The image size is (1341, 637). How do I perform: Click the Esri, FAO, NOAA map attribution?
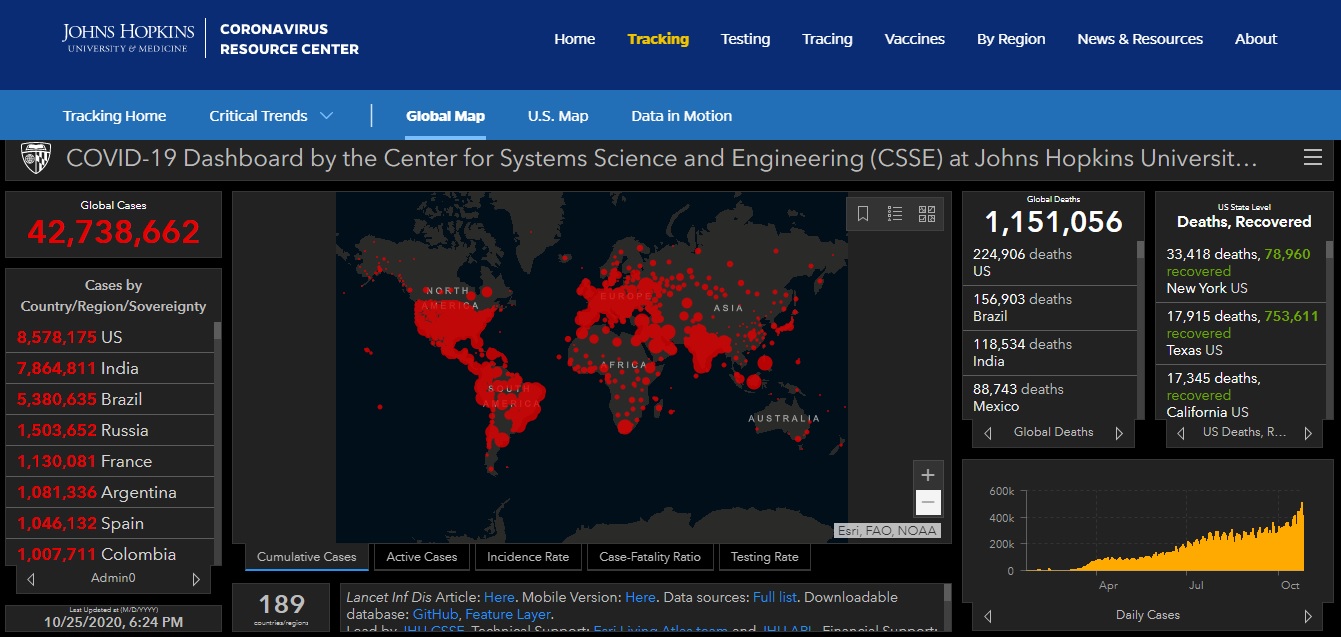pos(888,531)
